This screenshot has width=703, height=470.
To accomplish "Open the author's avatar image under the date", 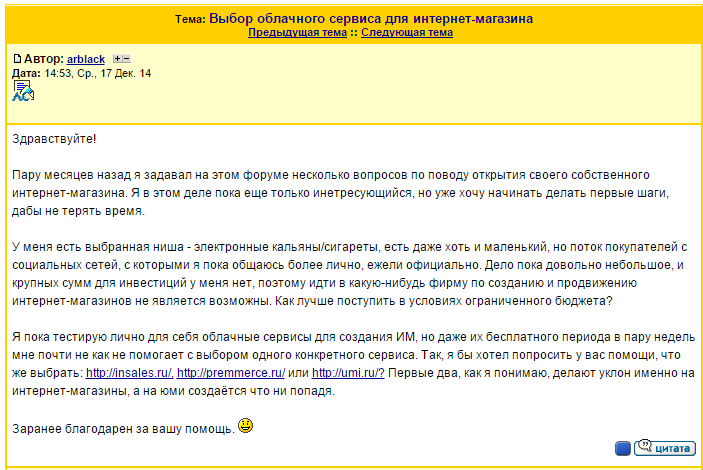I will (23, 91).
